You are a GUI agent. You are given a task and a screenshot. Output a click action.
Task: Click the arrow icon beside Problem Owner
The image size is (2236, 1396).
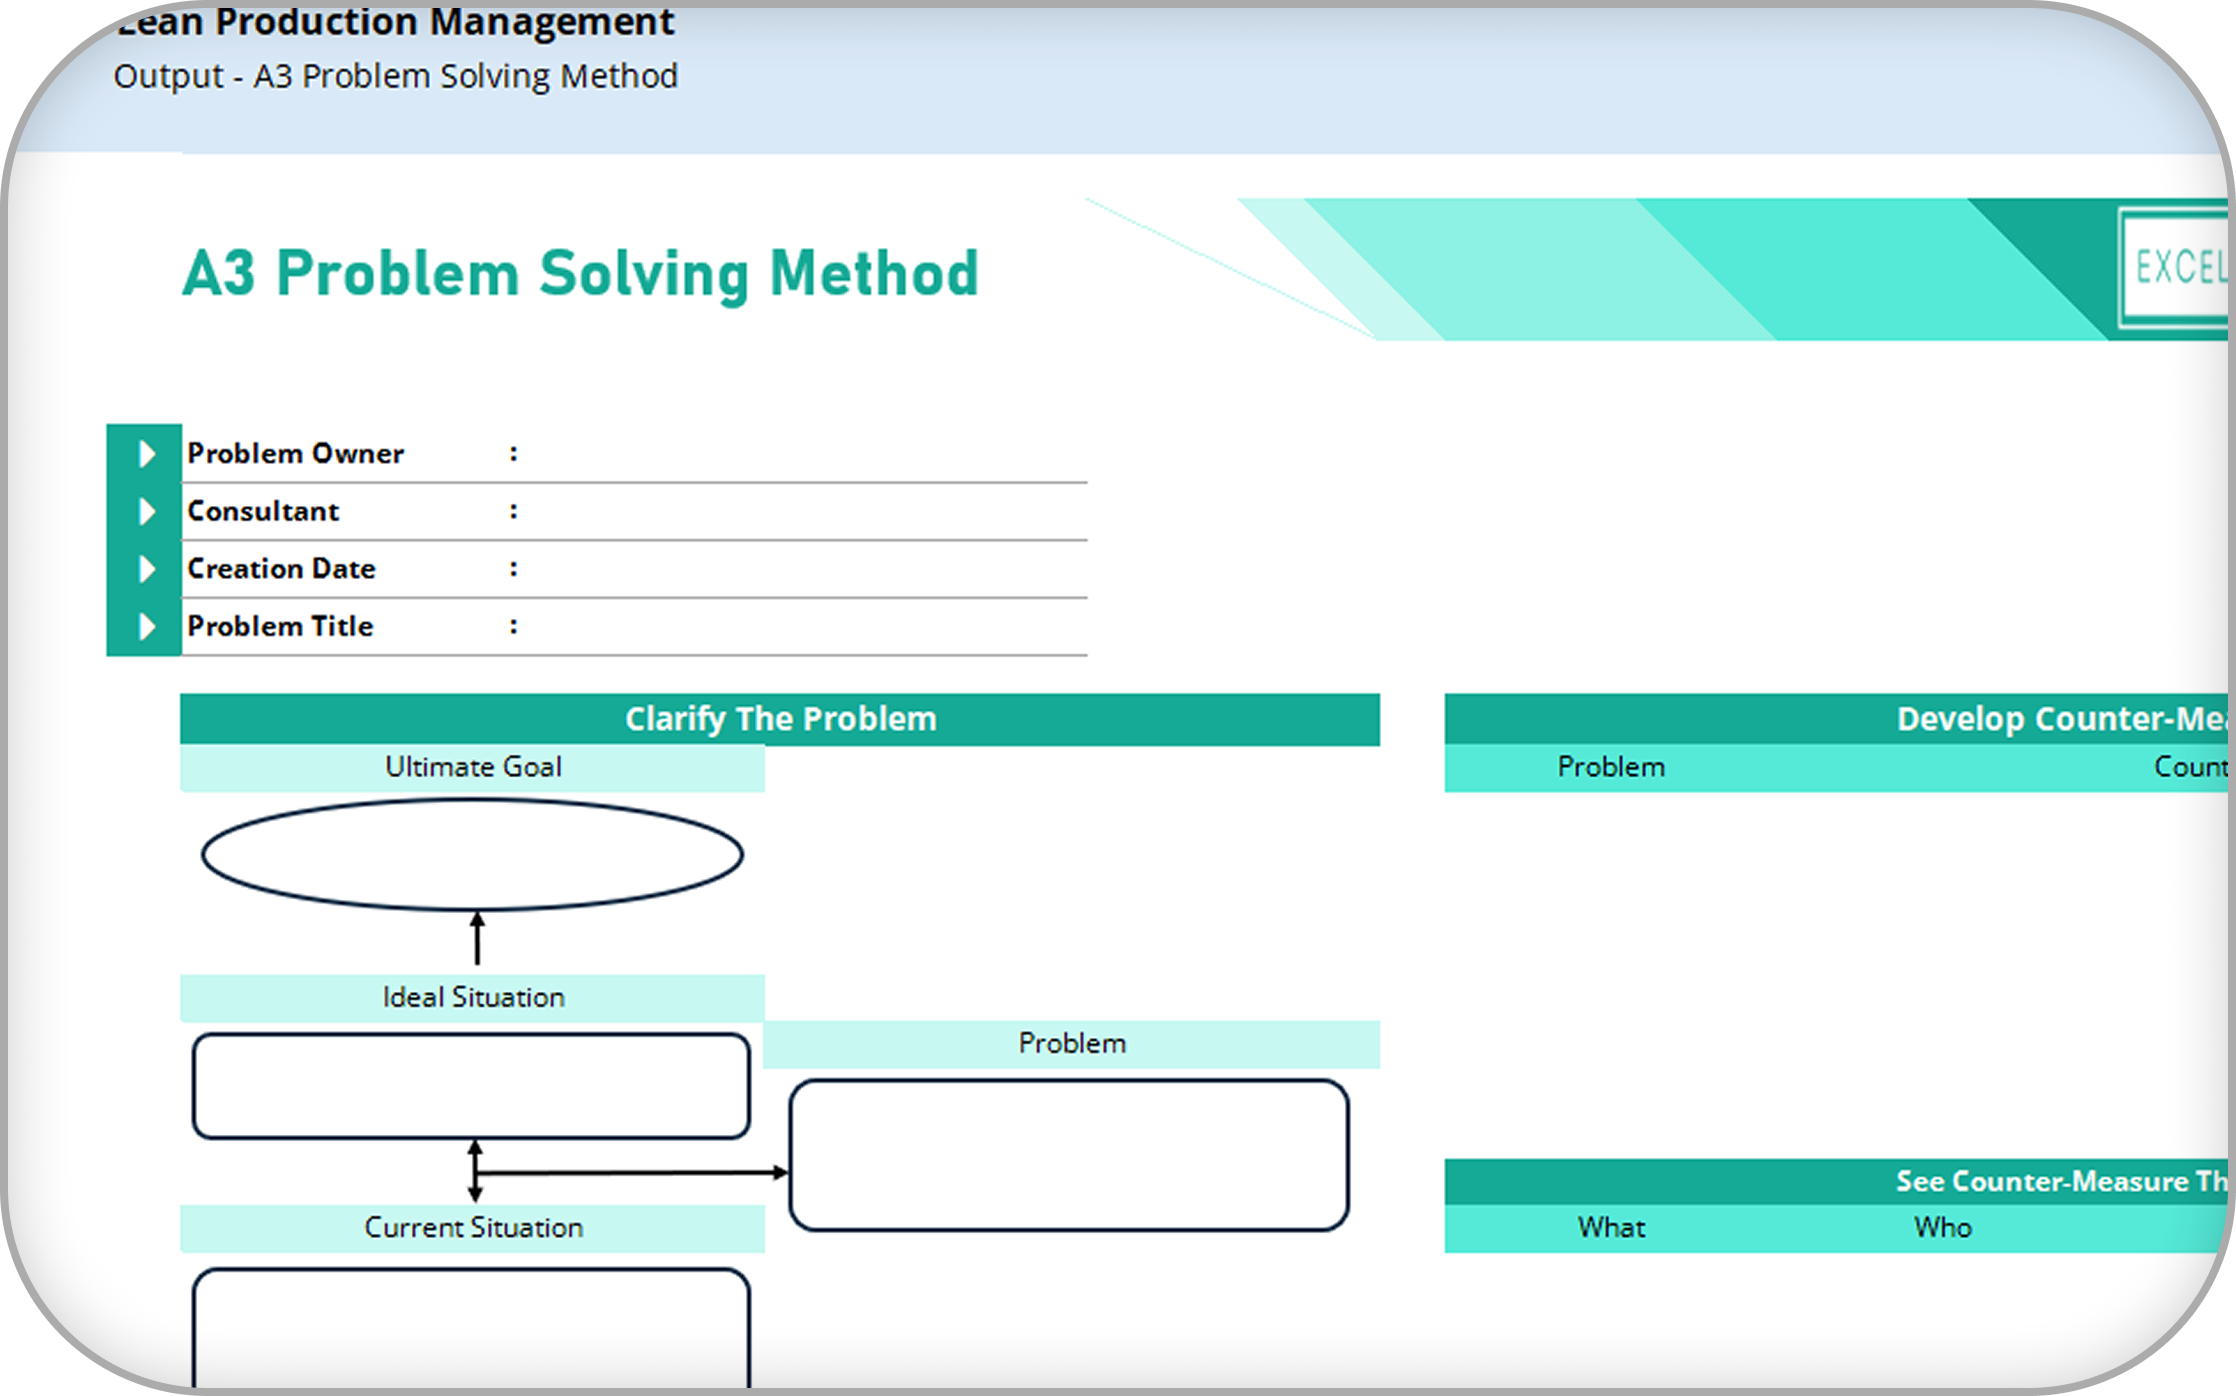pos(146,454)
